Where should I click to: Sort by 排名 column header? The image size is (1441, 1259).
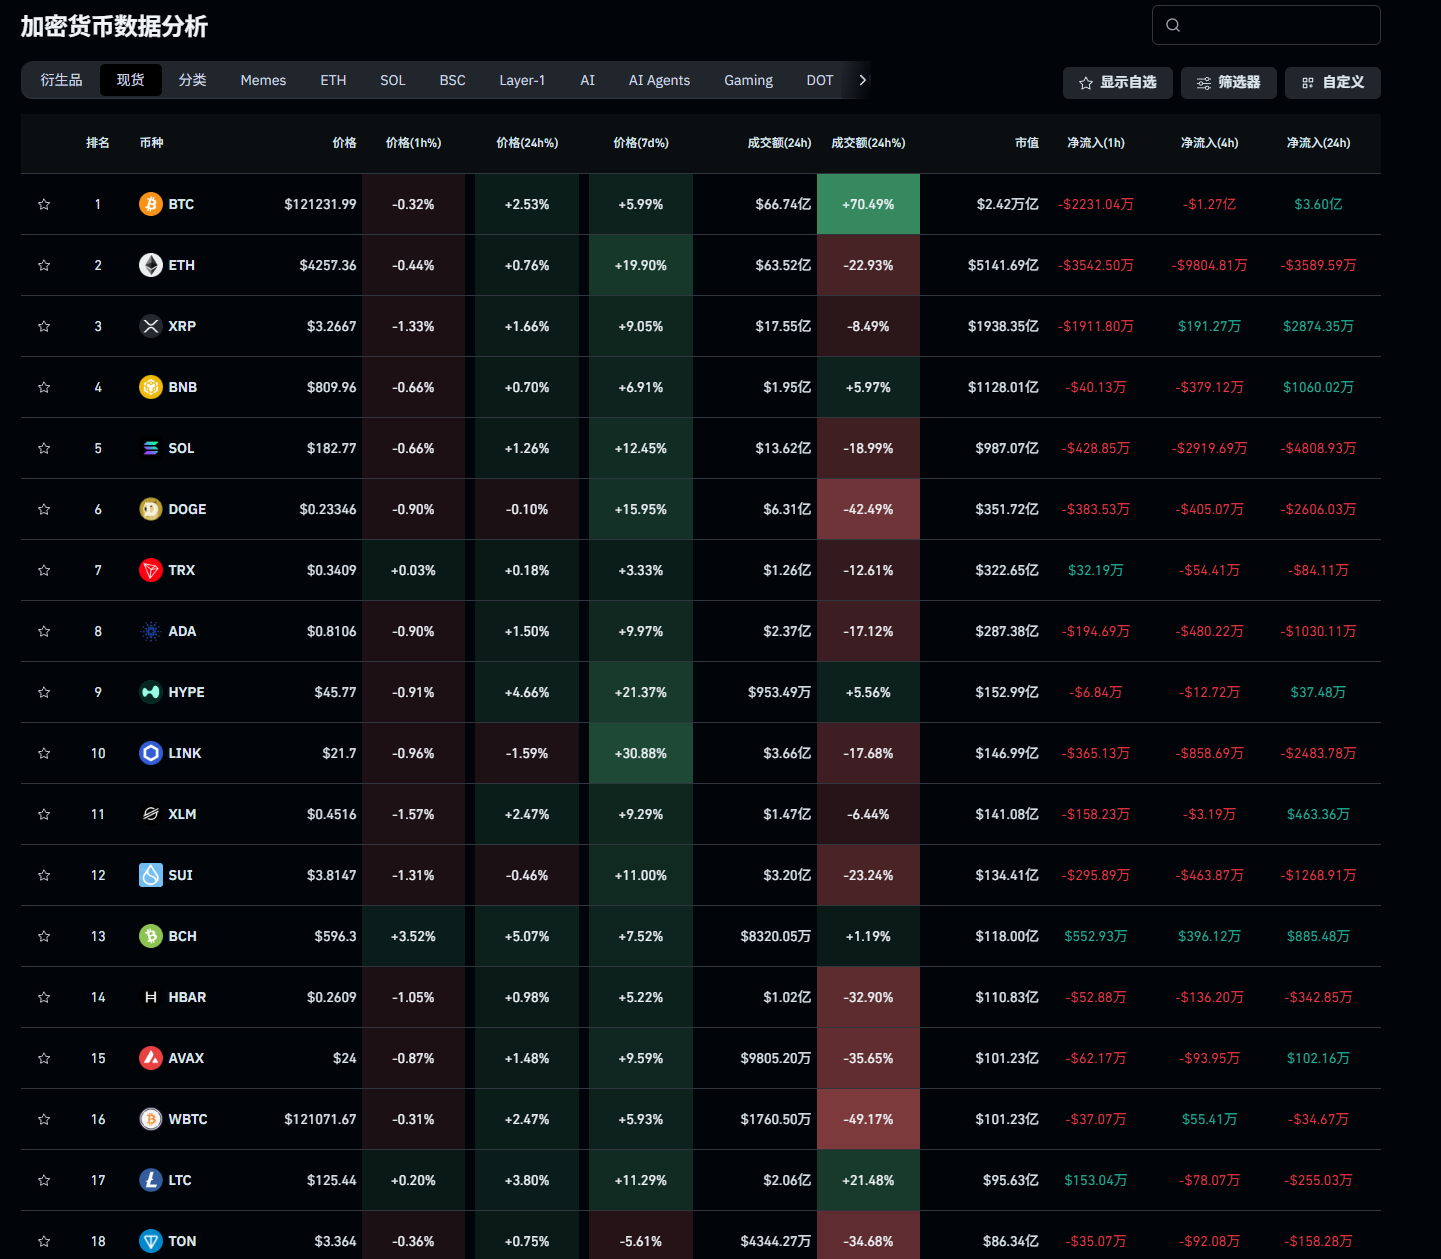tap(97, 143)
